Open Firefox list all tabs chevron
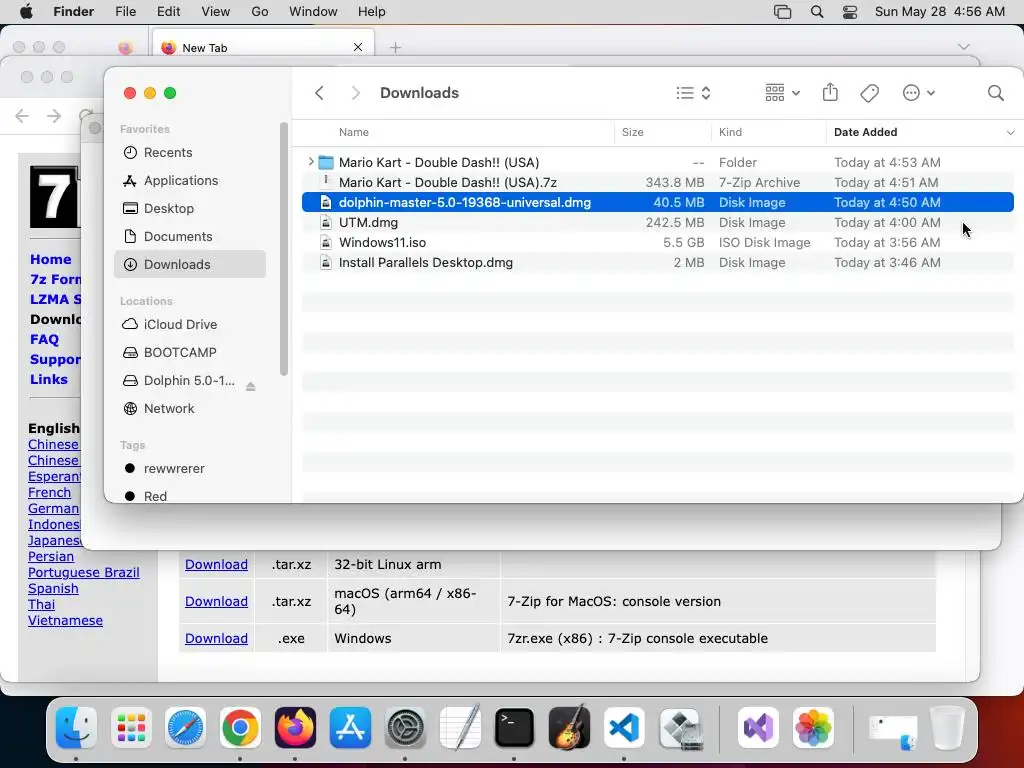 (963, 47)
